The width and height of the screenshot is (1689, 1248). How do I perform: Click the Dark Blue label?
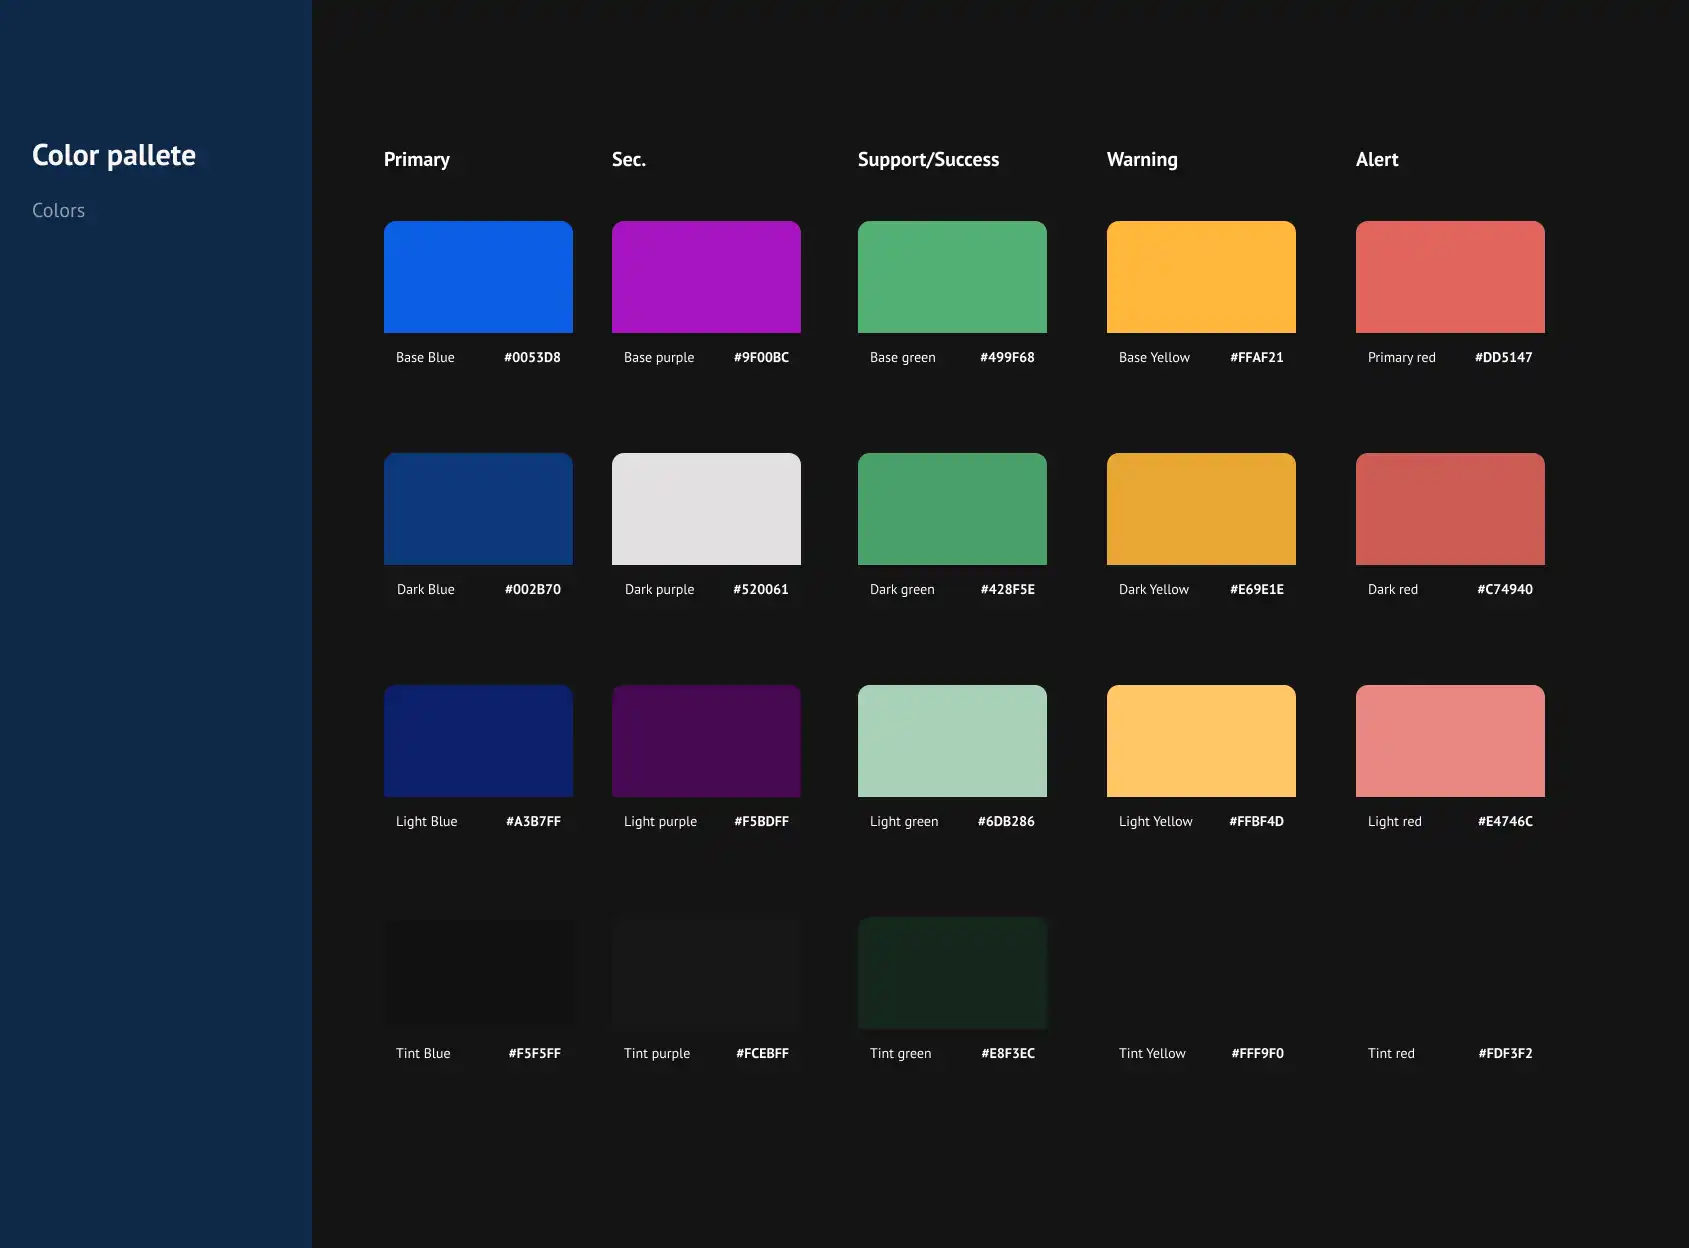426,589
